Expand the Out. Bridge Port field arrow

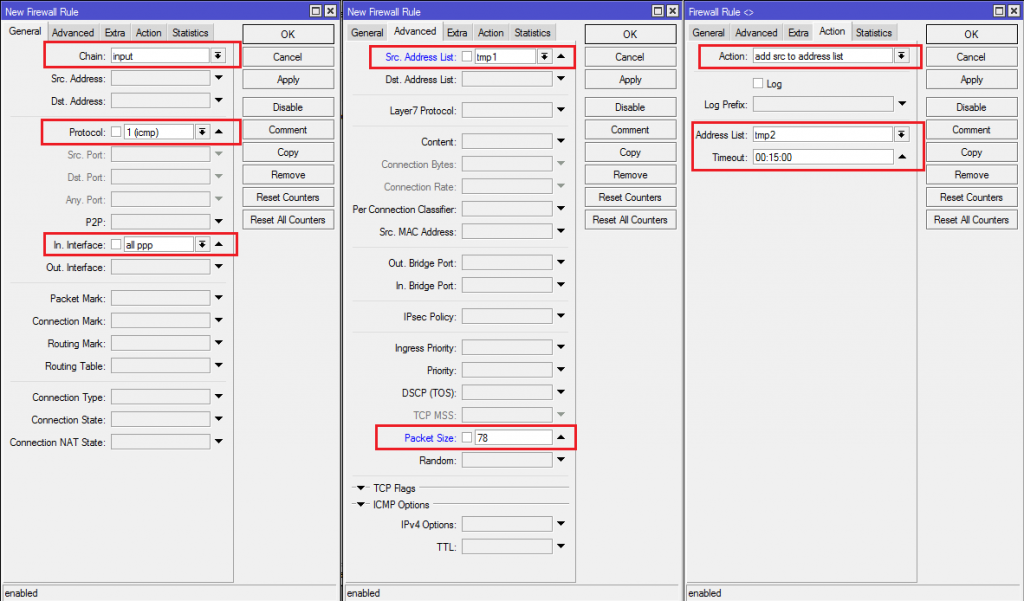tap(561, 263)
